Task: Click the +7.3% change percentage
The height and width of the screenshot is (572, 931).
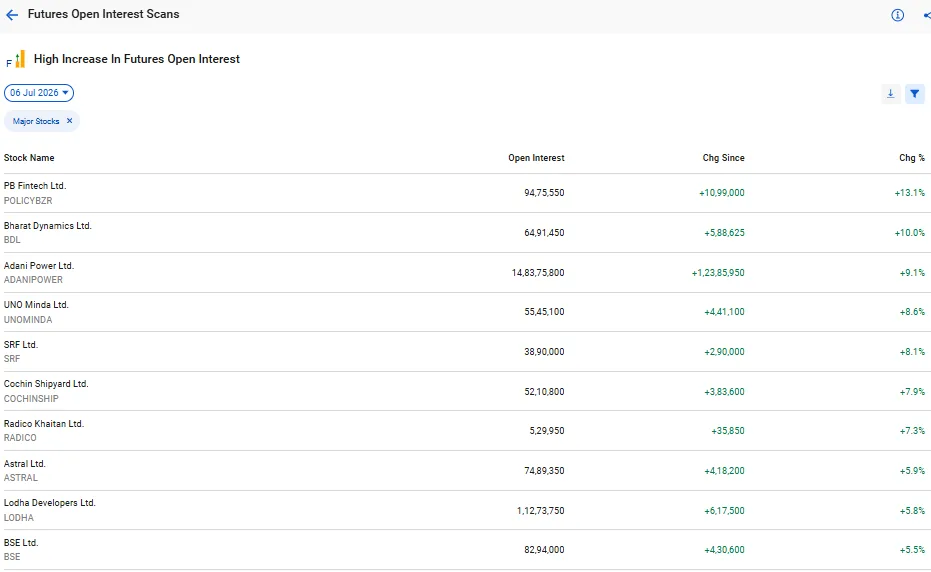Action: tap(912, 431)
